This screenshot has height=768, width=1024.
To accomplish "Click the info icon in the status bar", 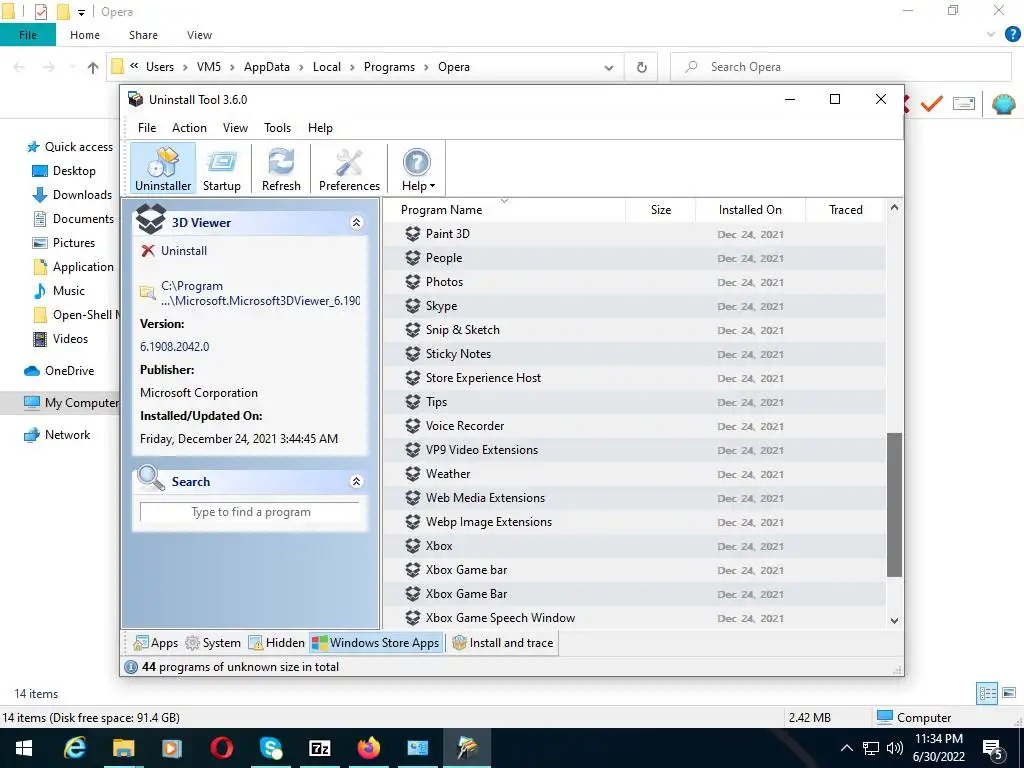I will (131, 667).
